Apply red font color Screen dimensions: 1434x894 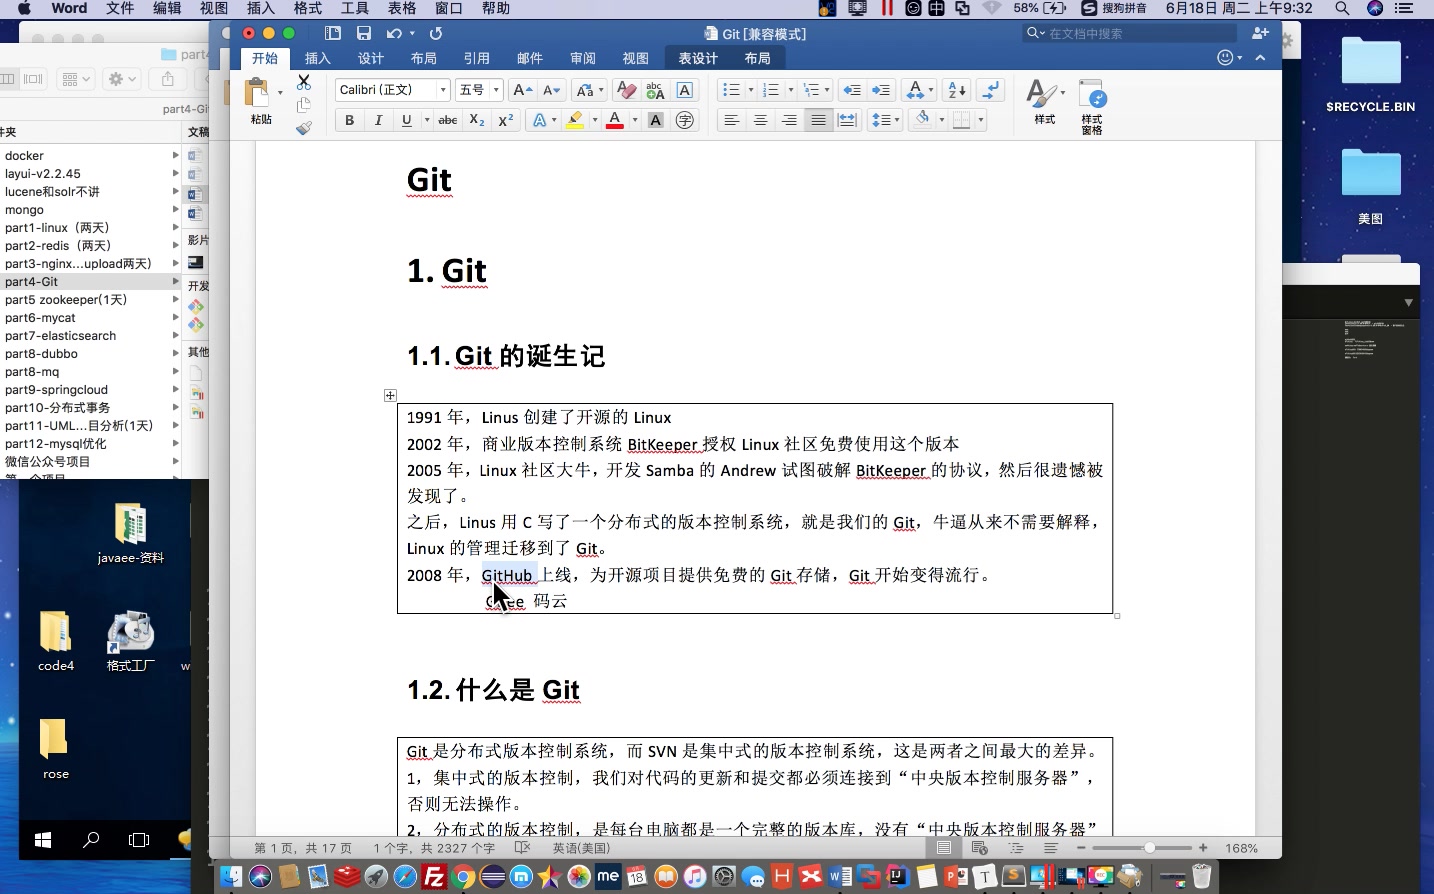pos(615,120)
